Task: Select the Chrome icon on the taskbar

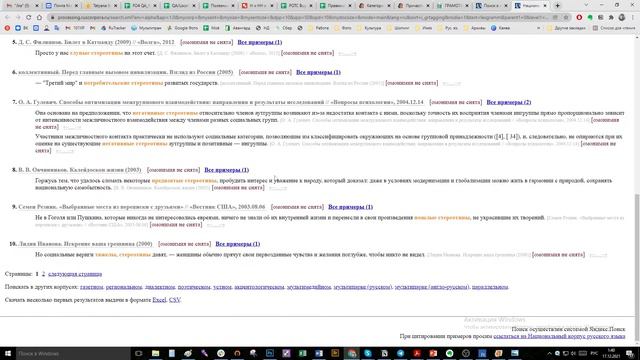Action: tap(351, 353)
